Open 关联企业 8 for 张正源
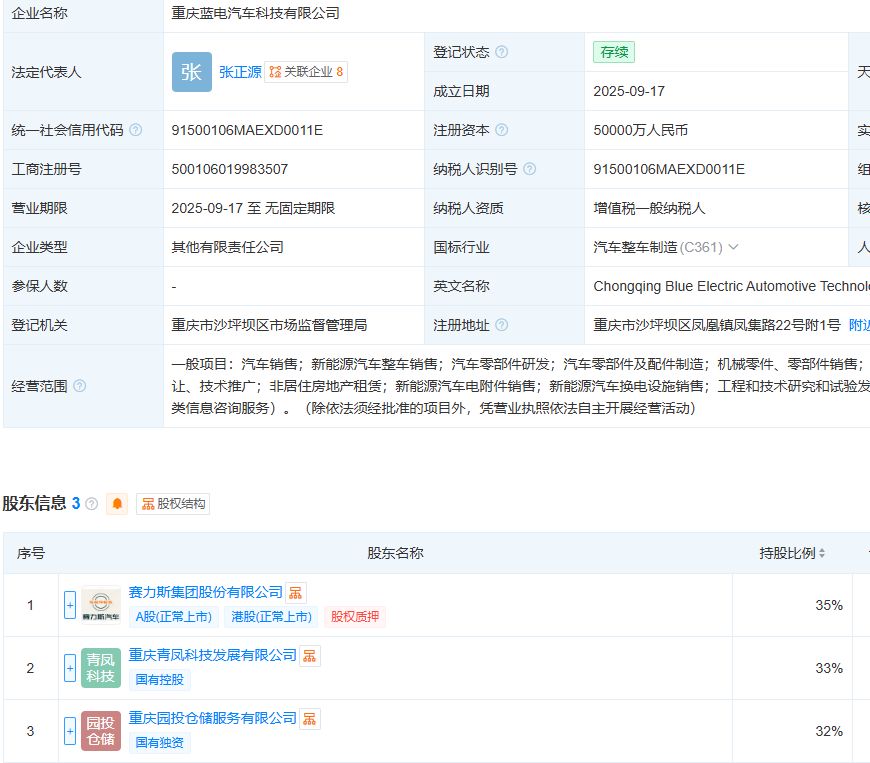The image size is (870, 763). click(x=306, y=72)
